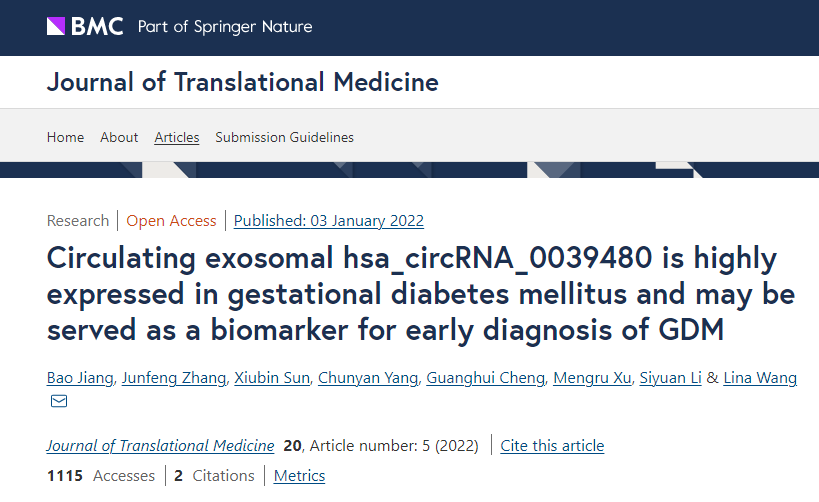Screen dimensions: 819x502
Task: Open the Home menu item
Action: point(65,137)
